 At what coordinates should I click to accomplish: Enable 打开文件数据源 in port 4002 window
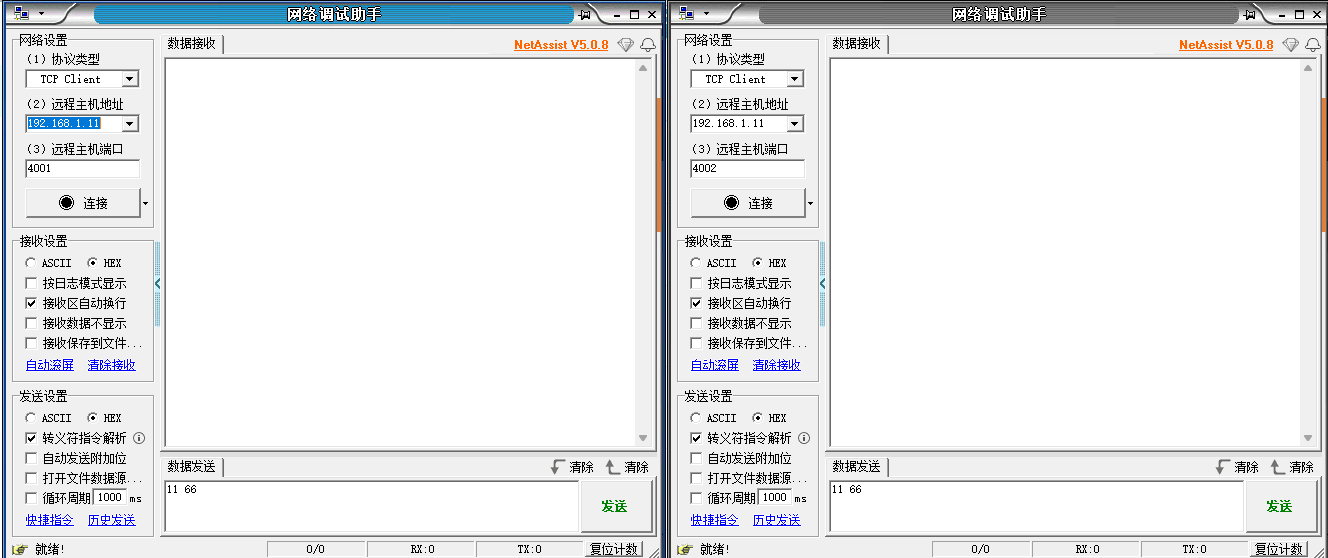click(697, 478)
